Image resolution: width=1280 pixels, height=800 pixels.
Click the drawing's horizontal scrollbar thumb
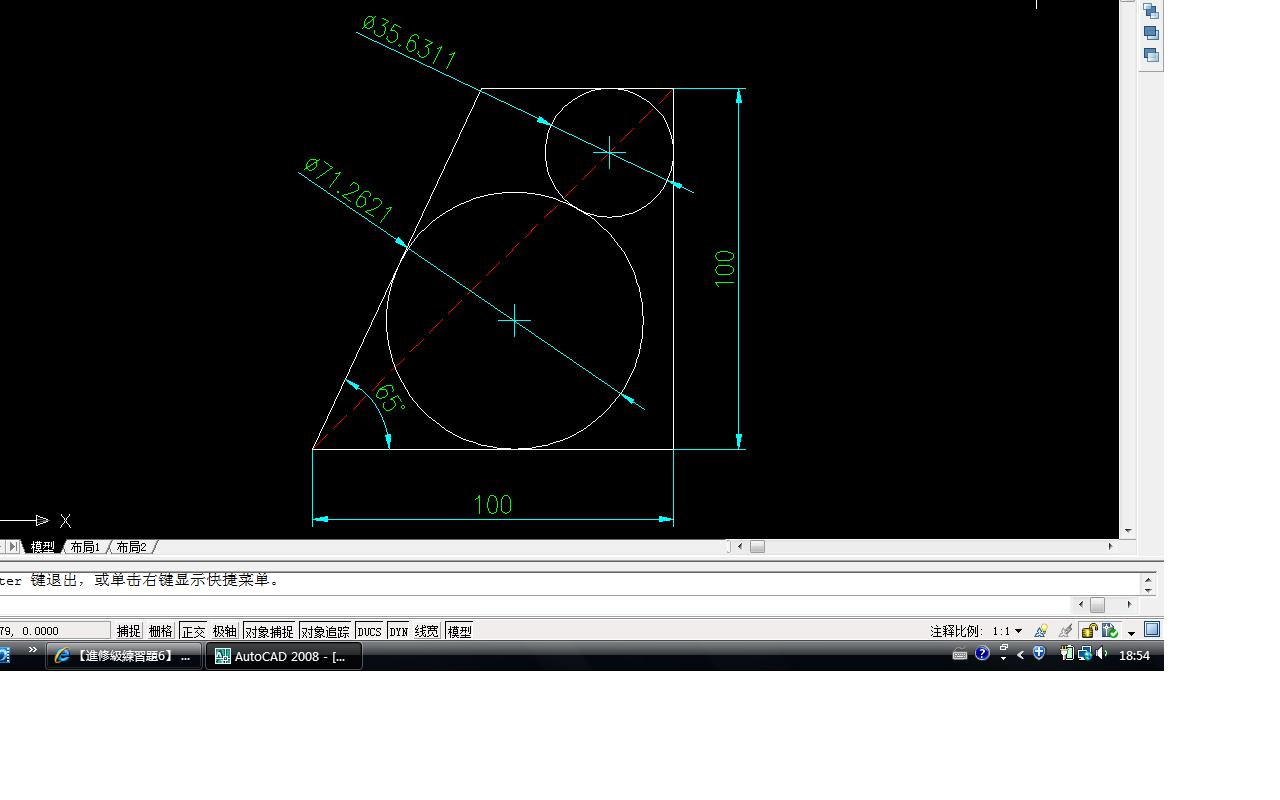pyautogui.click(x=757, y=546)
